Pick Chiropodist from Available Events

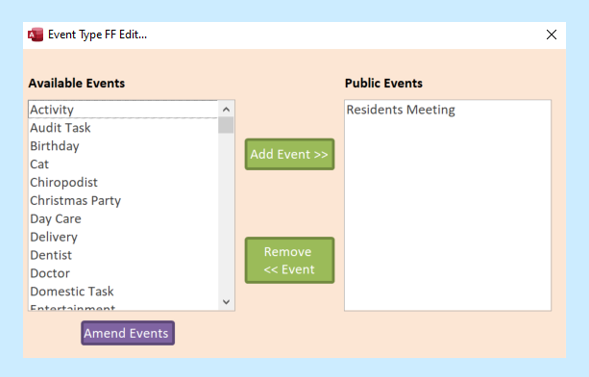point(123,182)
